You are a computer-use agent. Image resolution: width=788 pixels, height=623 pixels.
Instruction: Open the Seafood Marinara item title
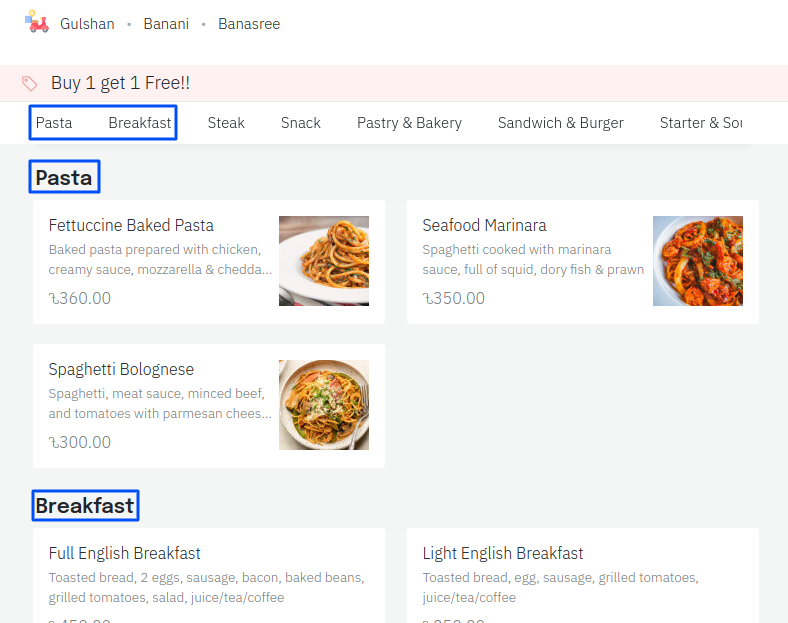484,226
